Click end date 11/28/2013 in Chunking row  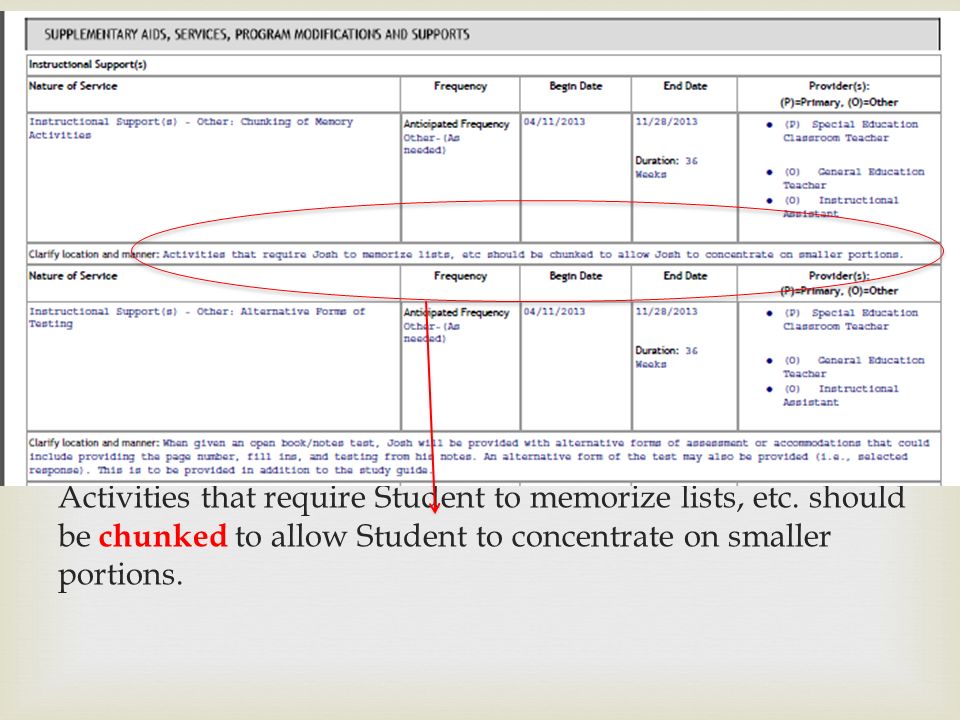[x=666, y=121]
